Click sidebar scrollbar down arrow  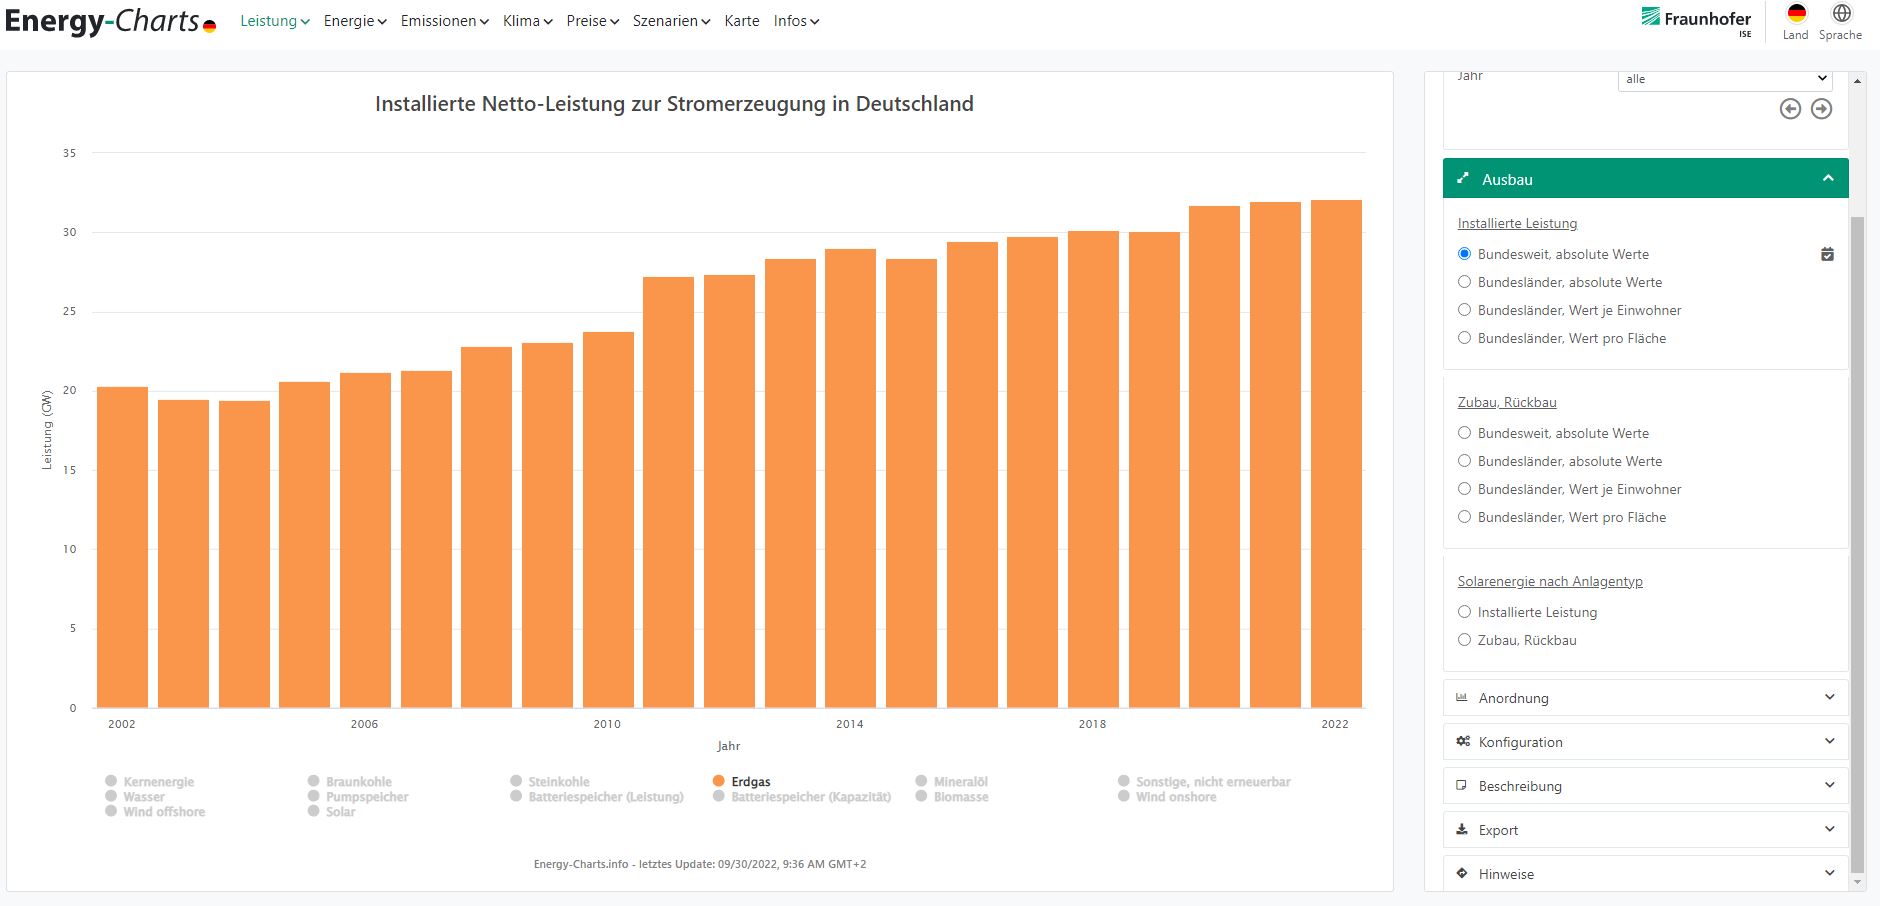tap(1858, 882)
